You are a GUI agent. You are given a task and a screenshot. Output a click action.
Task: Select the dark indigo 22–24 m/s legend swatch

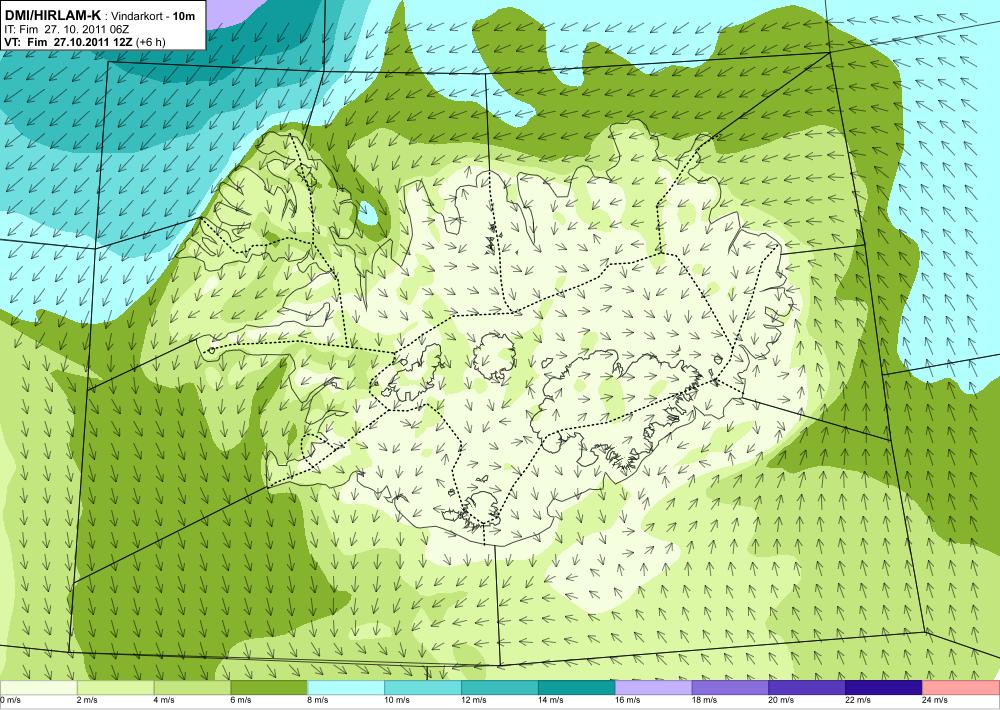[884, 688]
